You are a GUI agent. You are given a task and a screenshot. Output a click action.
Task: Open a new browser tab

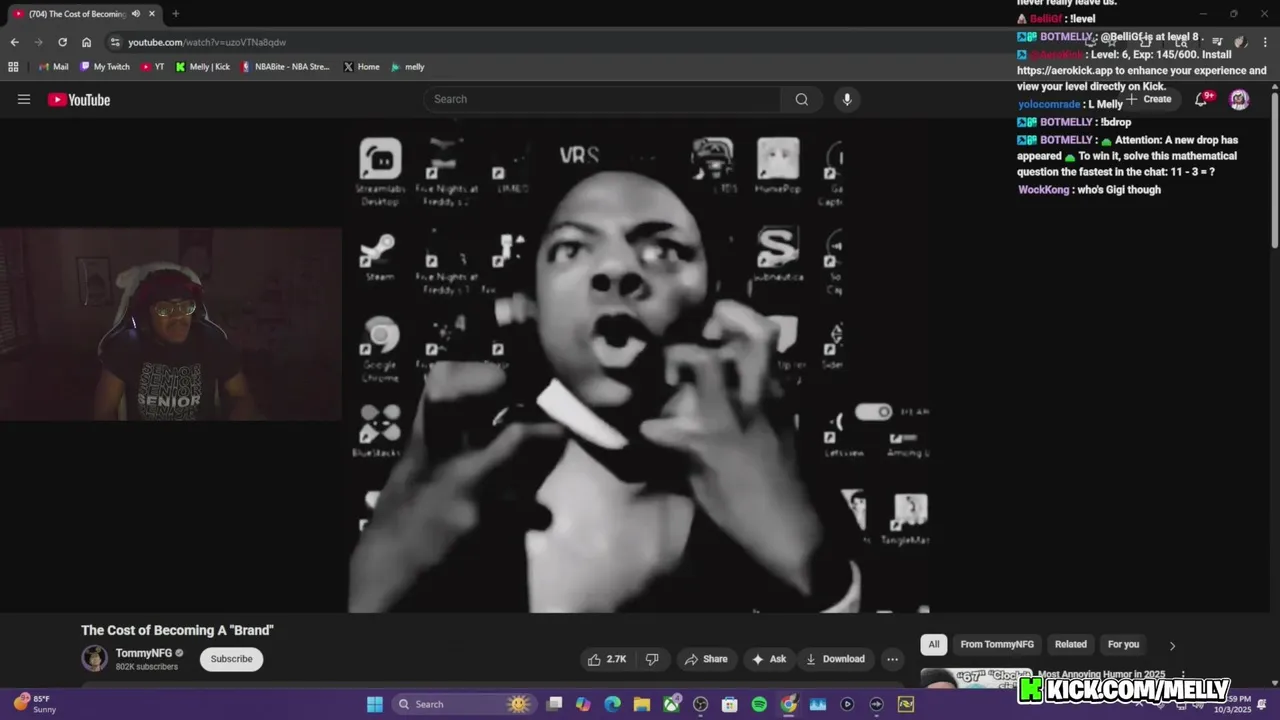click(175, 14)
